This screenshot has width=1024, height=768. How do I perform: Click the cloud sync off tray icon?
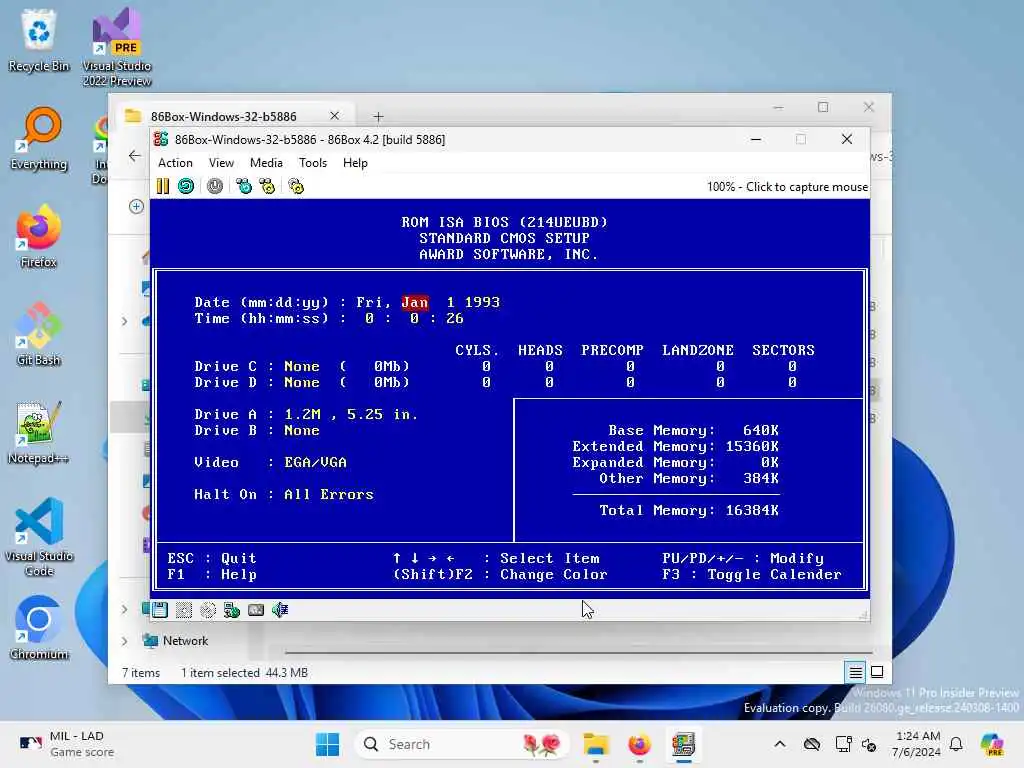(812, 744)
